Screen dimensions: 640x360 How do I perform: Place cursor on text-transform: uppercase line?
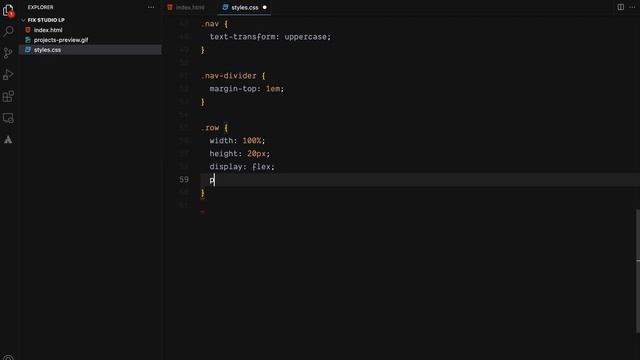point(270,37)
